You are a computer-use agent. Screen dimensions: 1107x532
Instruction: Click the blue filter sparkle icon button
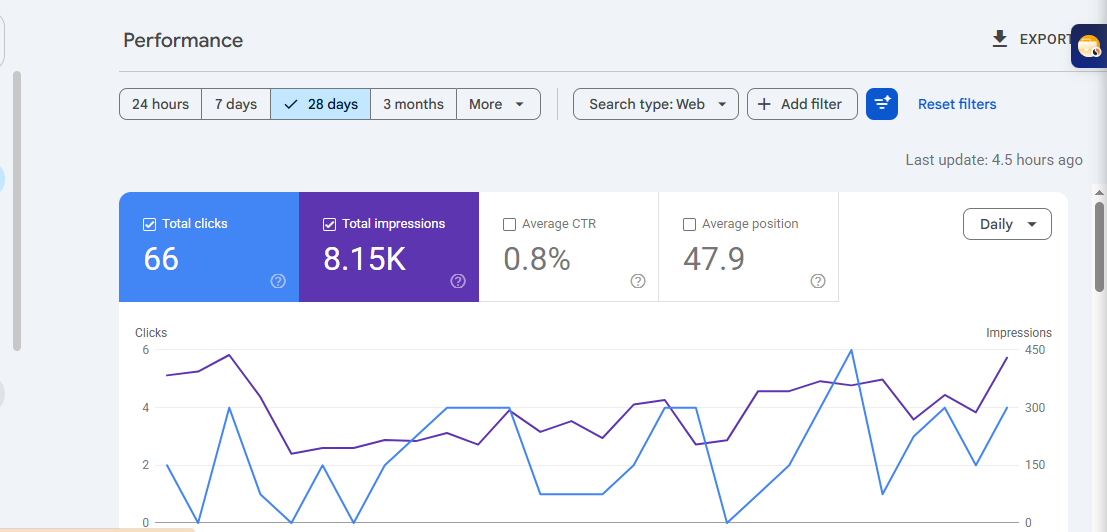click(x=882, y=104)
